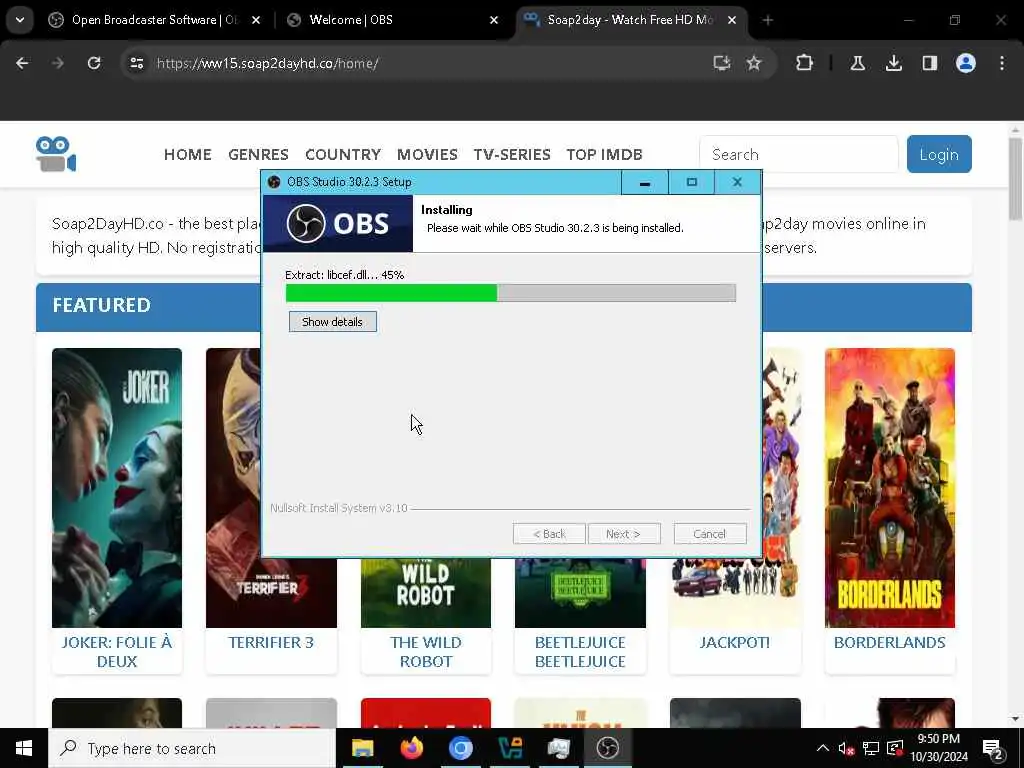Open Firefox from the taskbar
Image resolution: width=1024 pixels, height=768 pixels.
411,748
